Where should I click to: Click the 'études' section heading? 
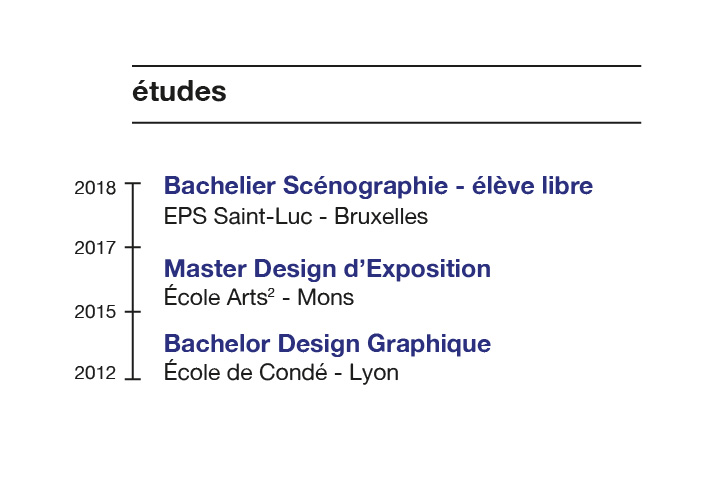[179, 91]
